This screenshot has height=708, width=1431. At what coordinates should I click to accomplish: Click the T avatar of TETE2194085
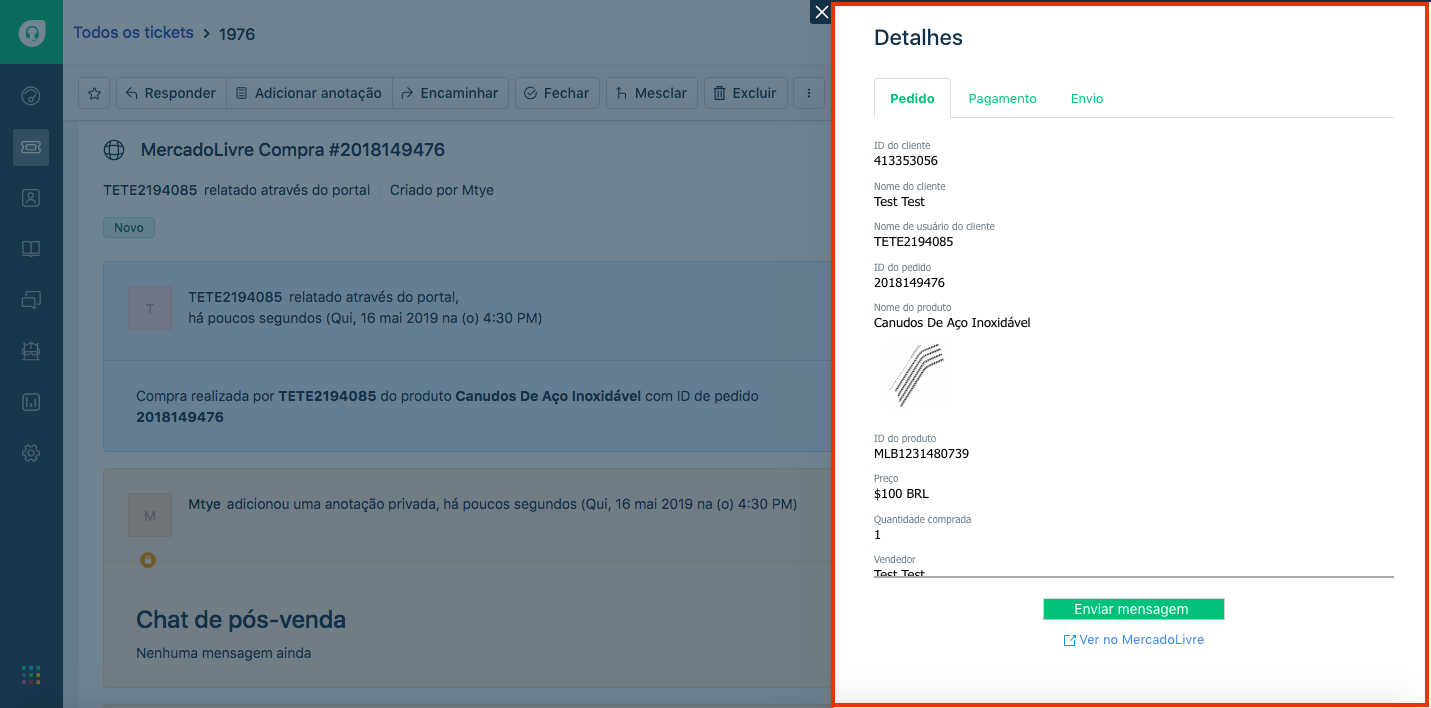(x=150, y=308)
